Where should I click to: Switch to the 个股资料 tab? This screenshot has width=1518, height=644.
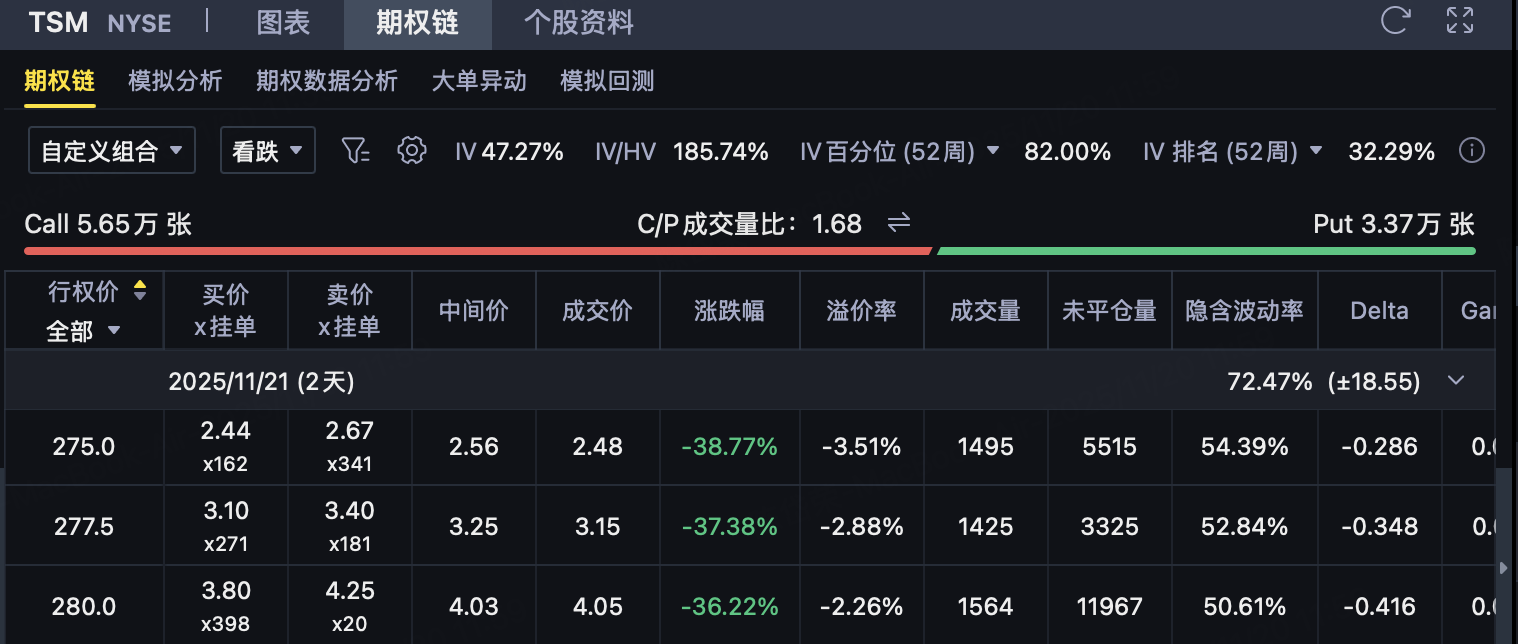pos(578,23)
